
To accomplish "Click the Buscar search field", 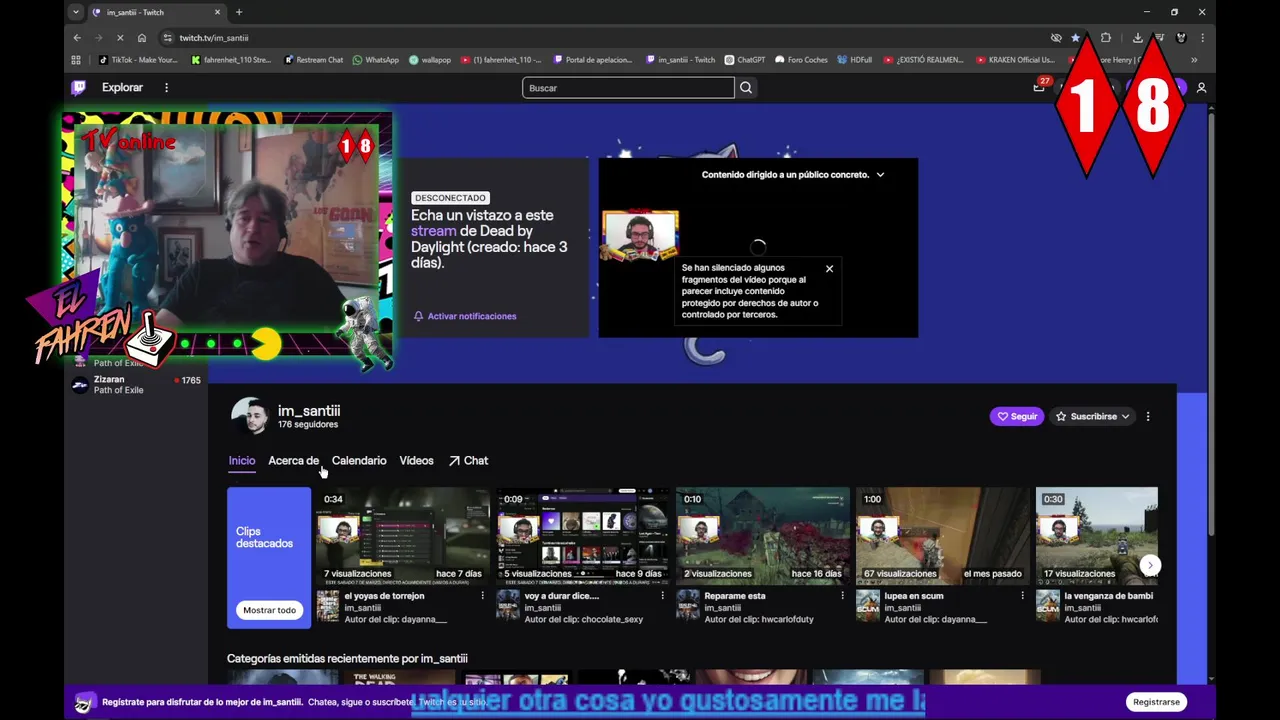I will click(x=628, y=88).
